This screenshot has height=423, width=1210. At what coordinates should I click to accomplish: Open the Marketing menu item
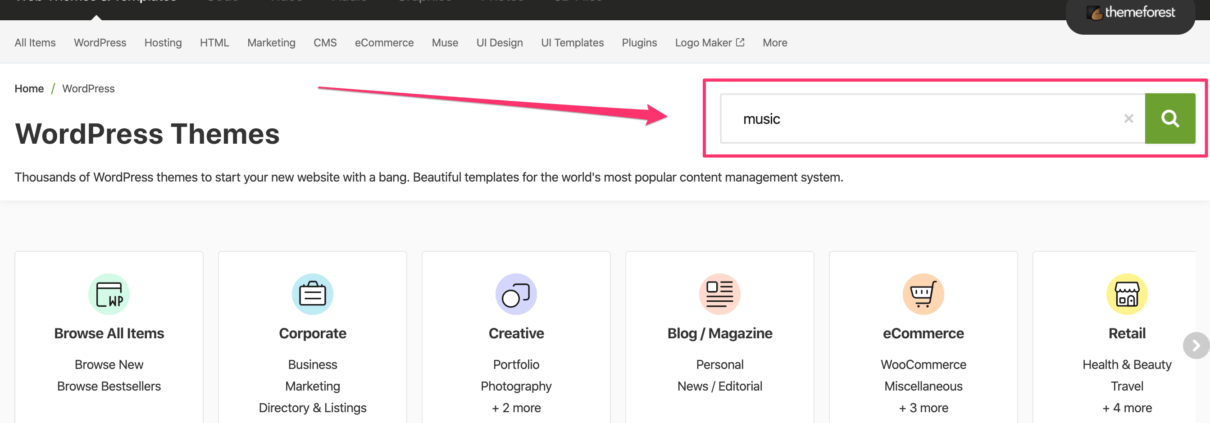(x=271, y=43)
